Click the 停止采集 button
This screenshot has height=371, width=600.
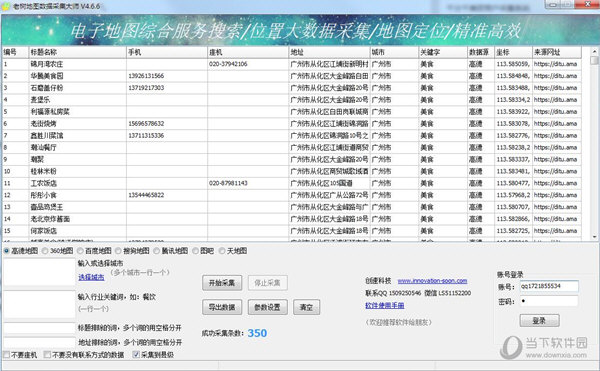pos(267,283)
